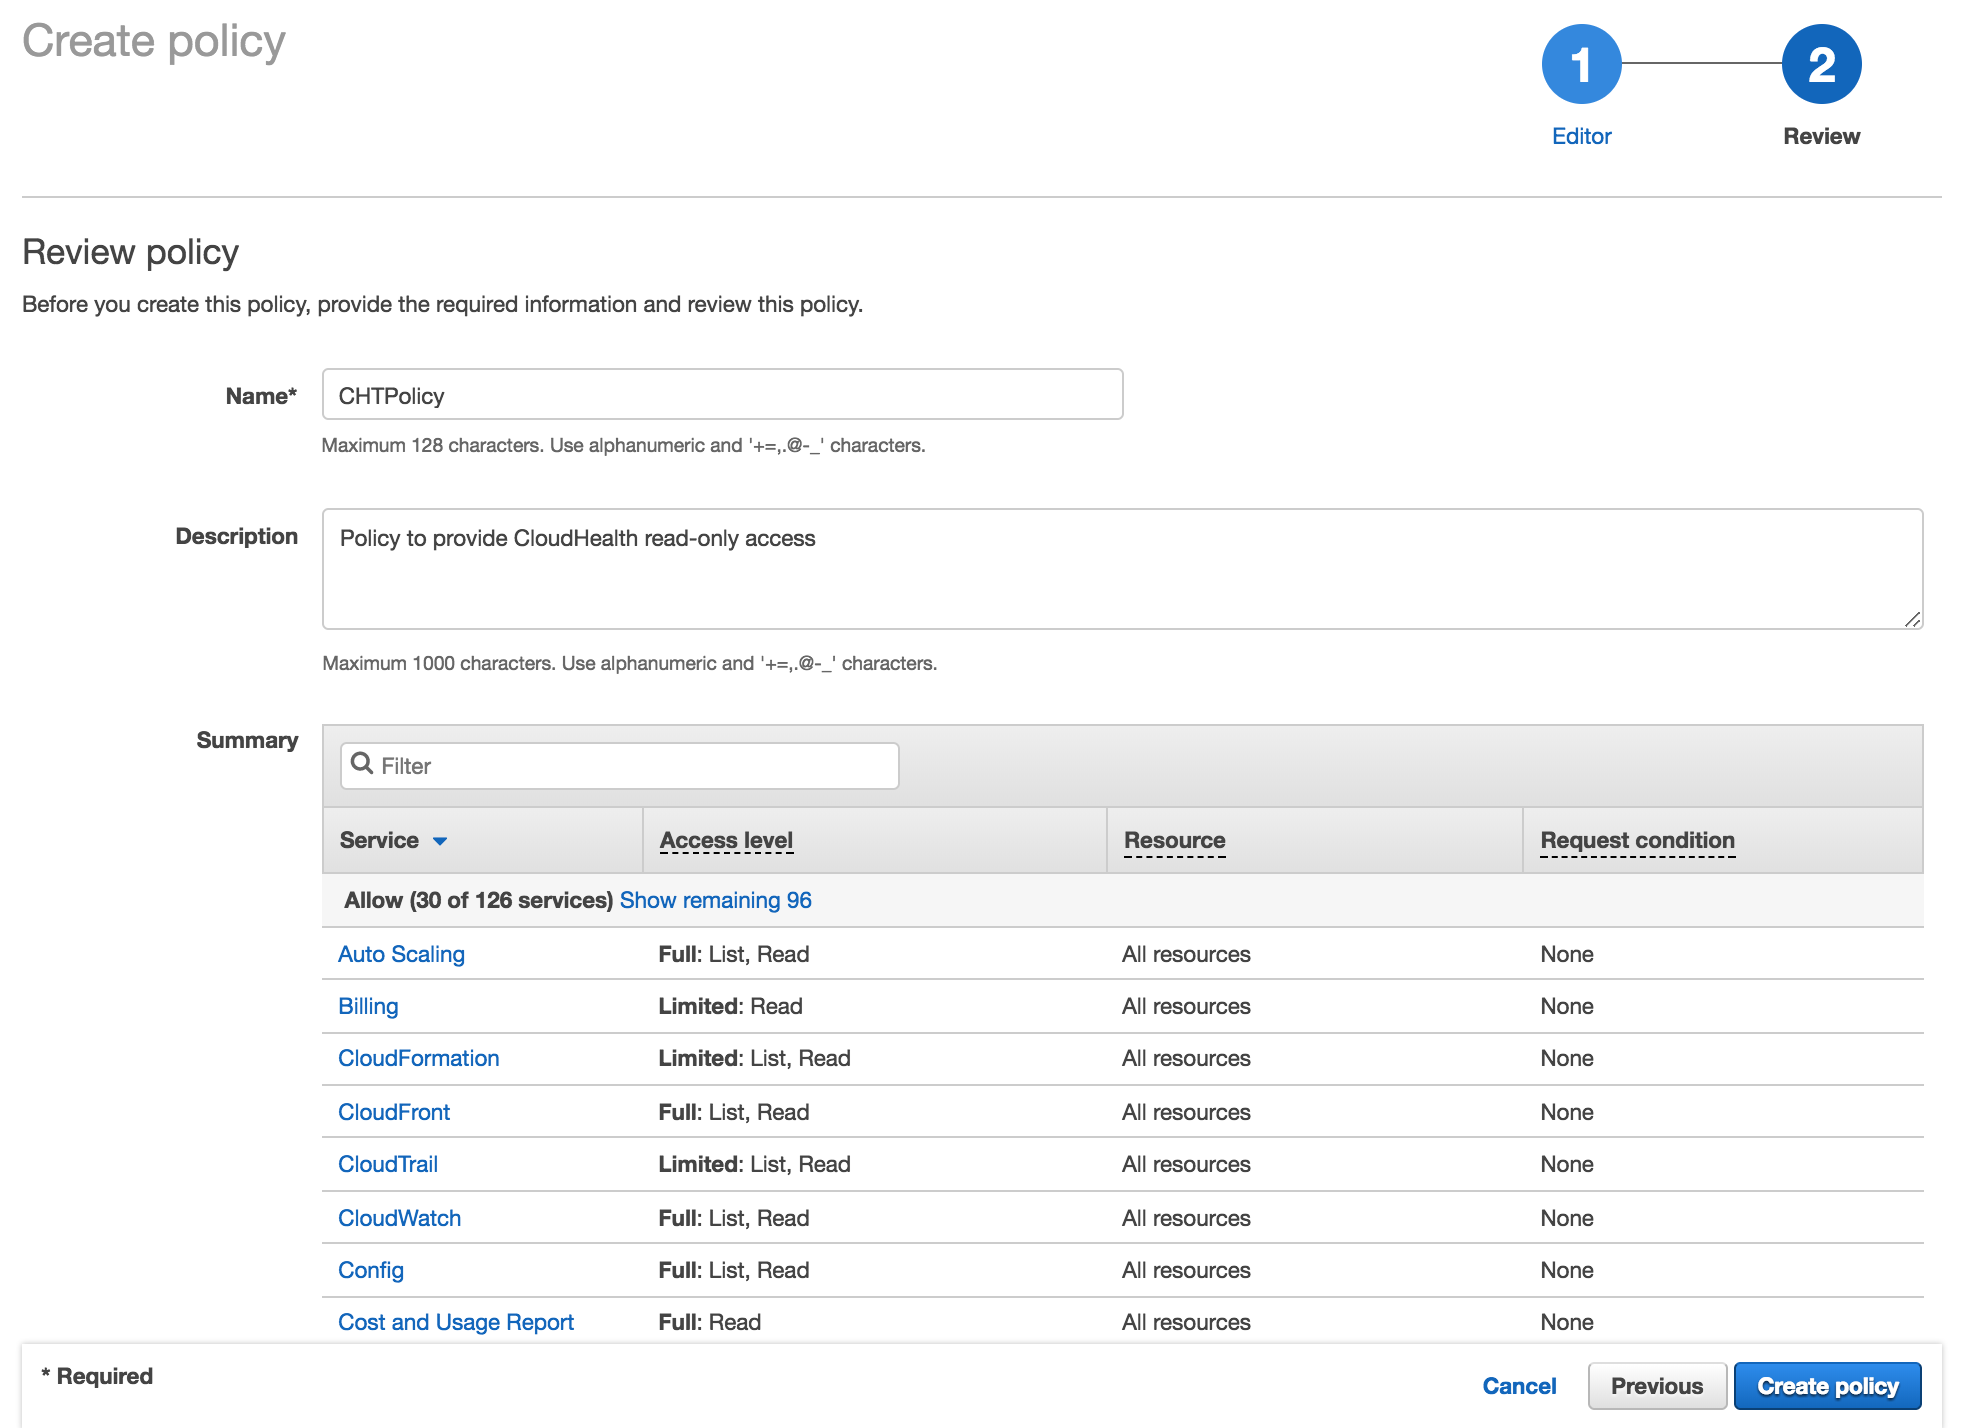The width and height of the screenshot is (1962, 1428).
Task: Click the step 2 Review circle
Action: point(1821,65)
